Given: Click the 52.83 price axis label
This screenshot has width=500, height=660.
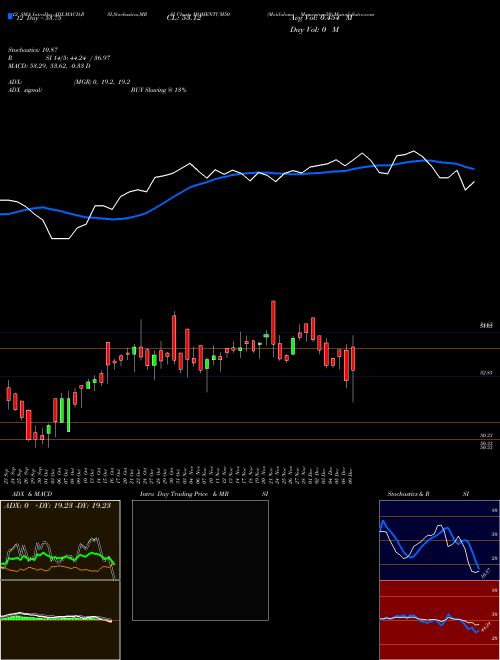Looking at the screenshot, I should click(487, 373).
